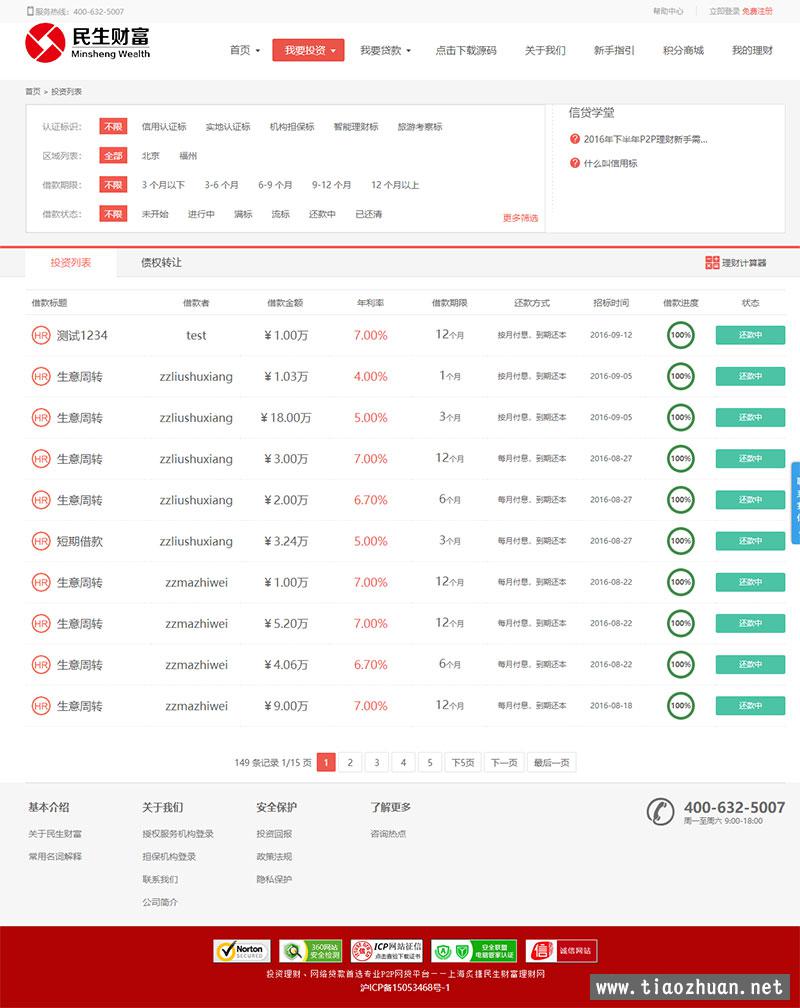Expand the 我要投资 dropdown menu
Viewport: 800px width, 1008px height.
[x=309, y=50]
